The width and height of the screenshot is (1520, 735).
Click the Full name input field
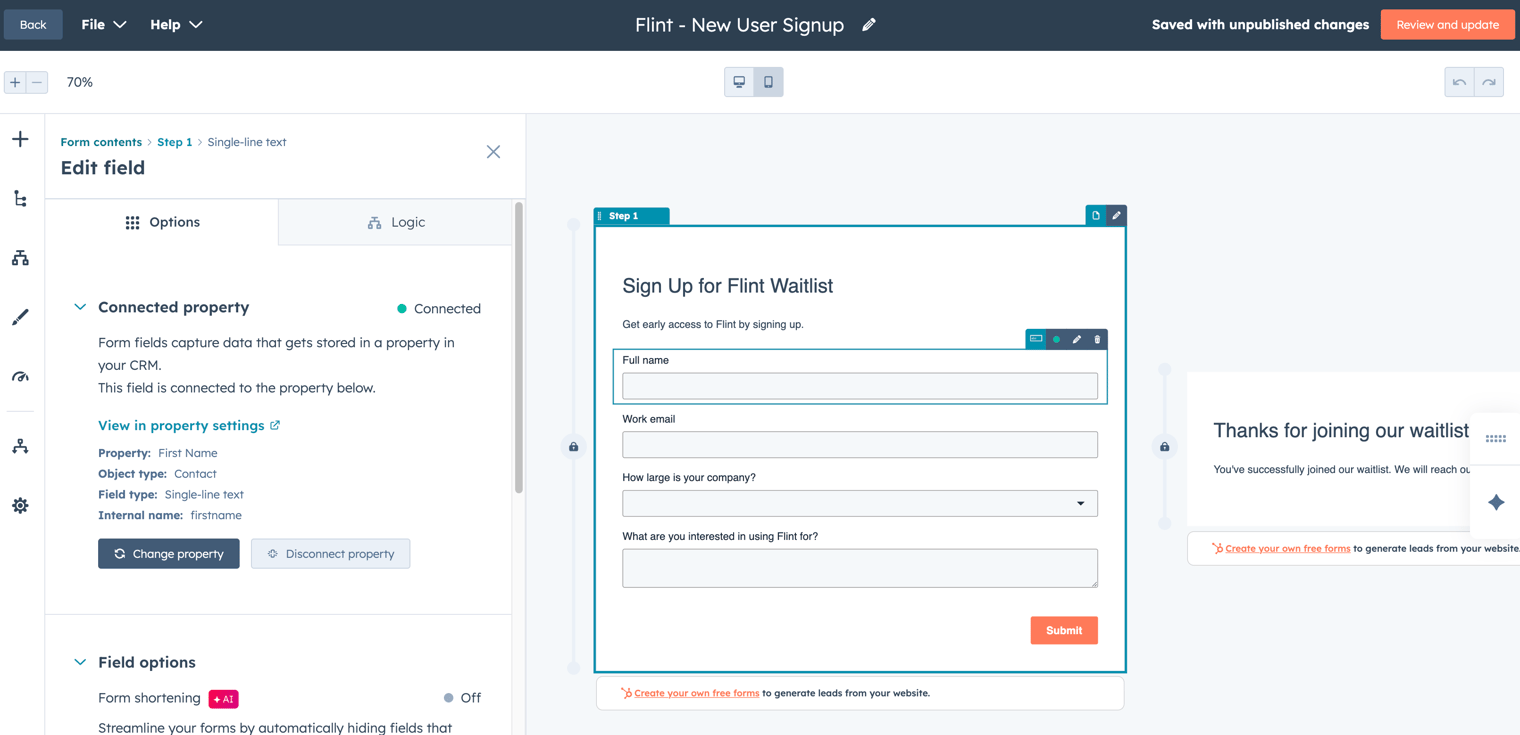pos(860,386)
